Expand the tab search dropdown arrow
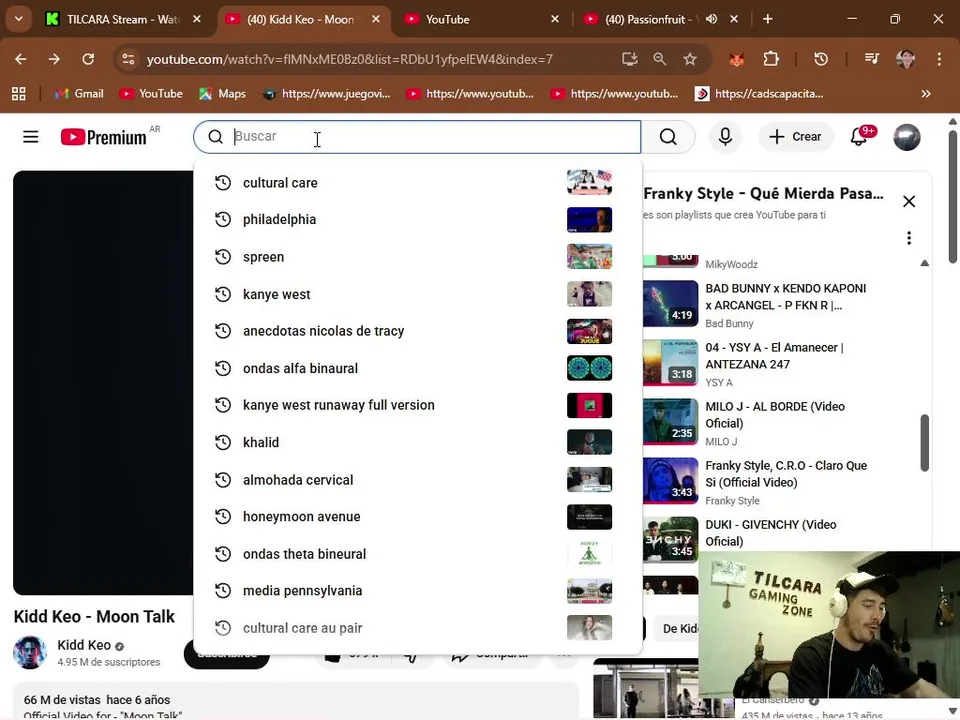Image resolution: width=960 pixels, height=720 pixels. pyautogui.click(x=19, y=19)
